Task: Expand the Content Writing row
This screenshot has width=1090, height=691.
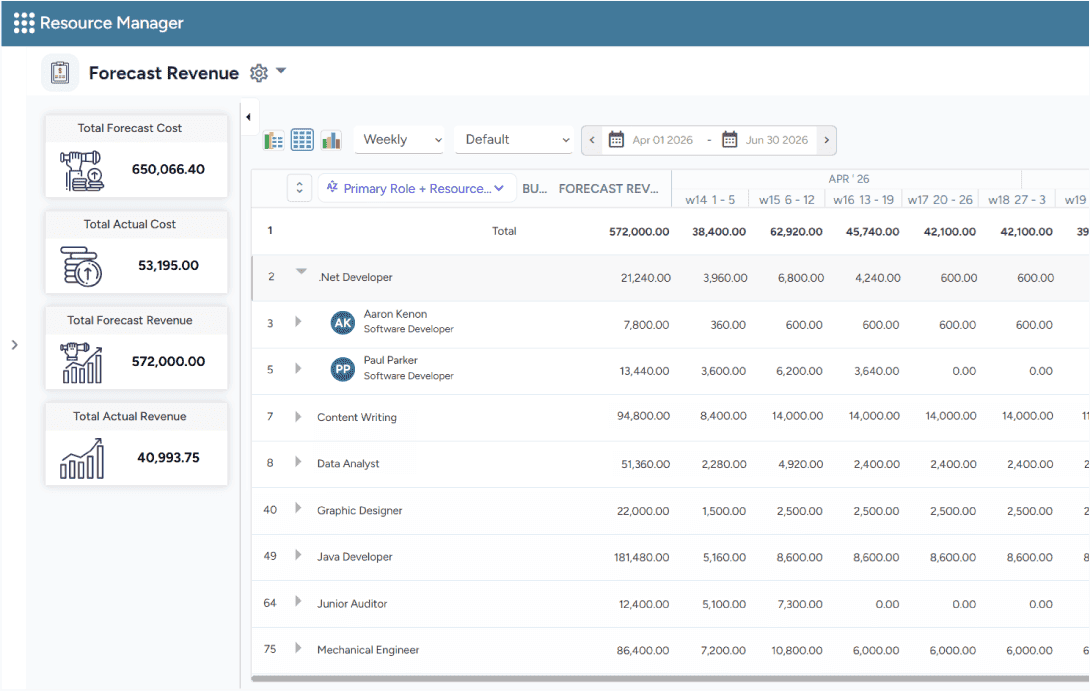Action: click(298, 416)
